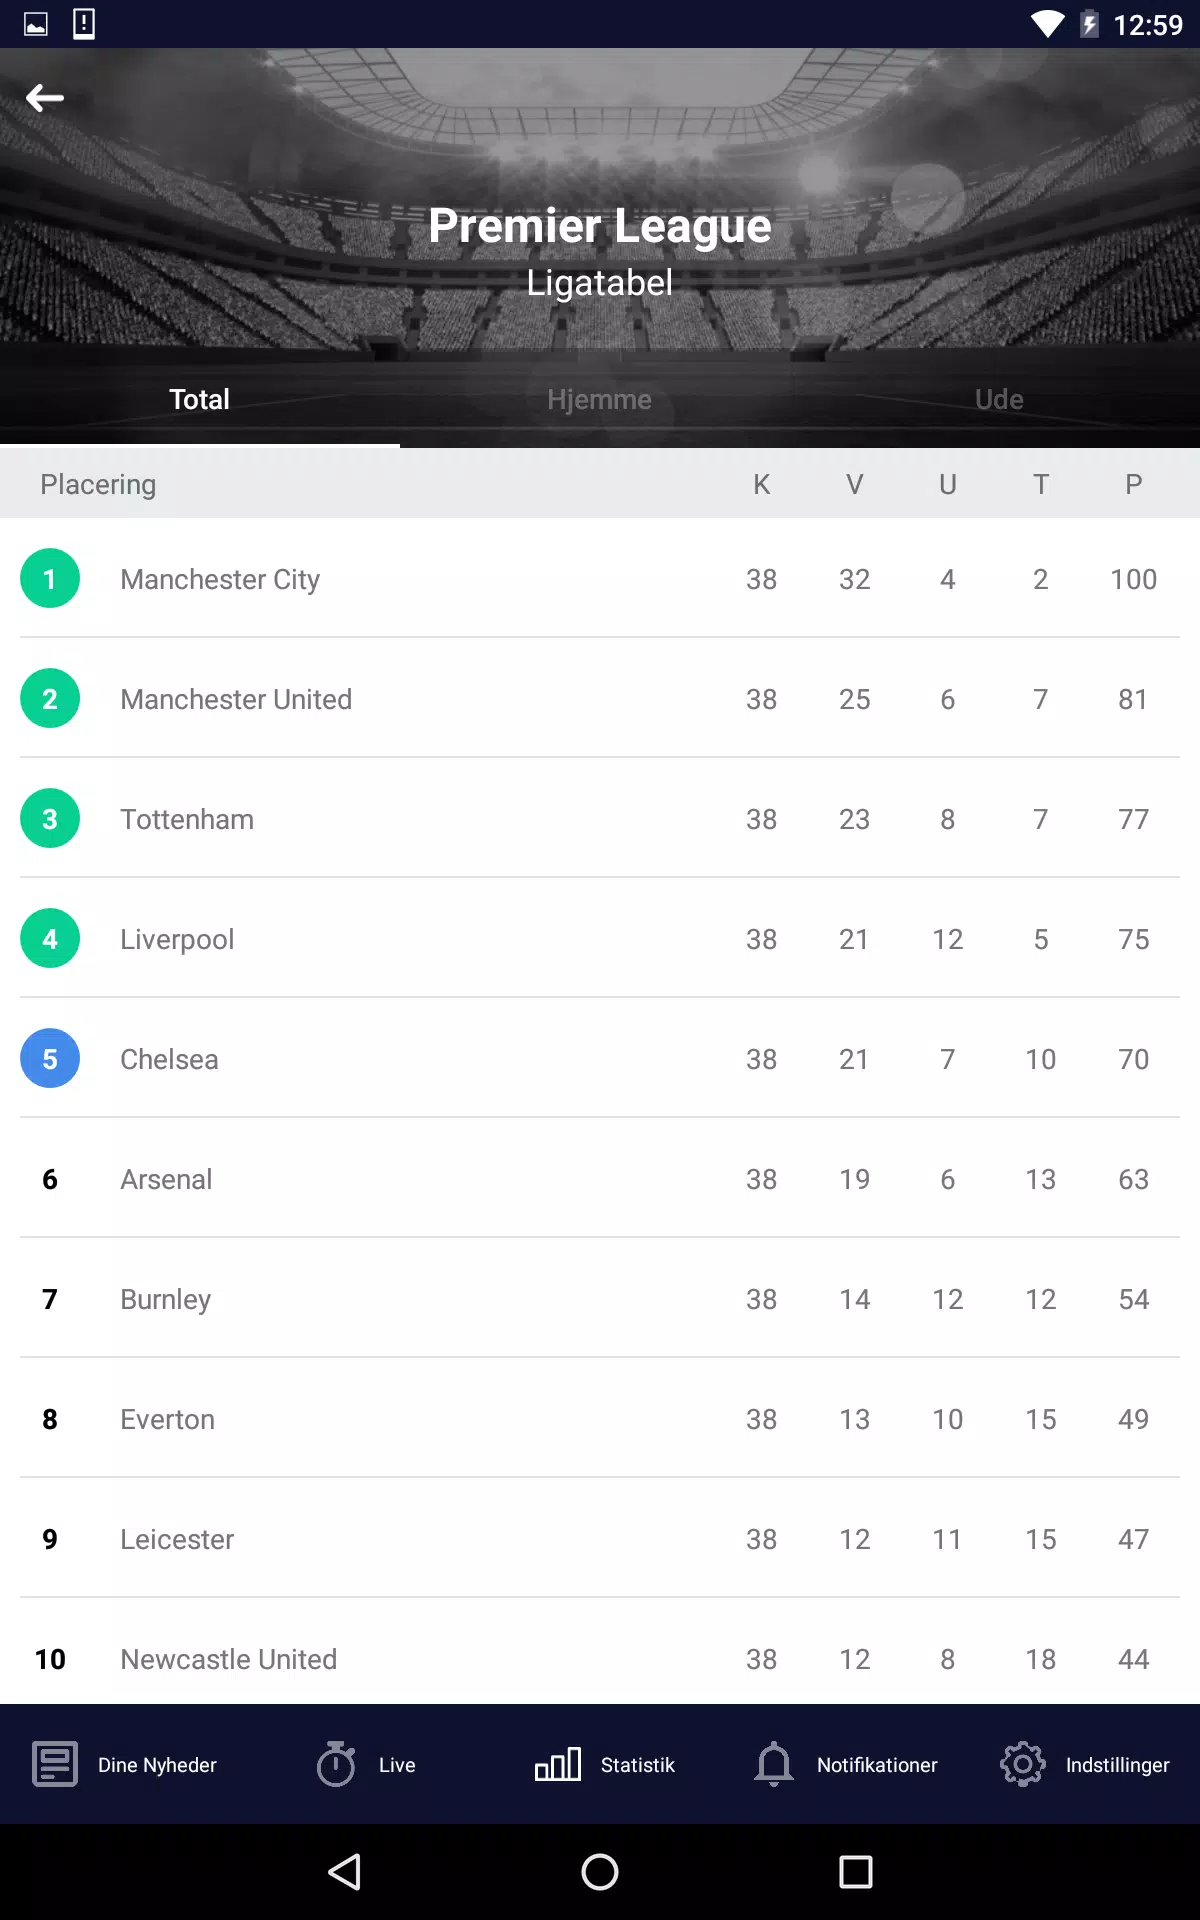Open Arsenal team row
The height and width of the screenshot is (1920, 1200).
[x=600, y=1178]
